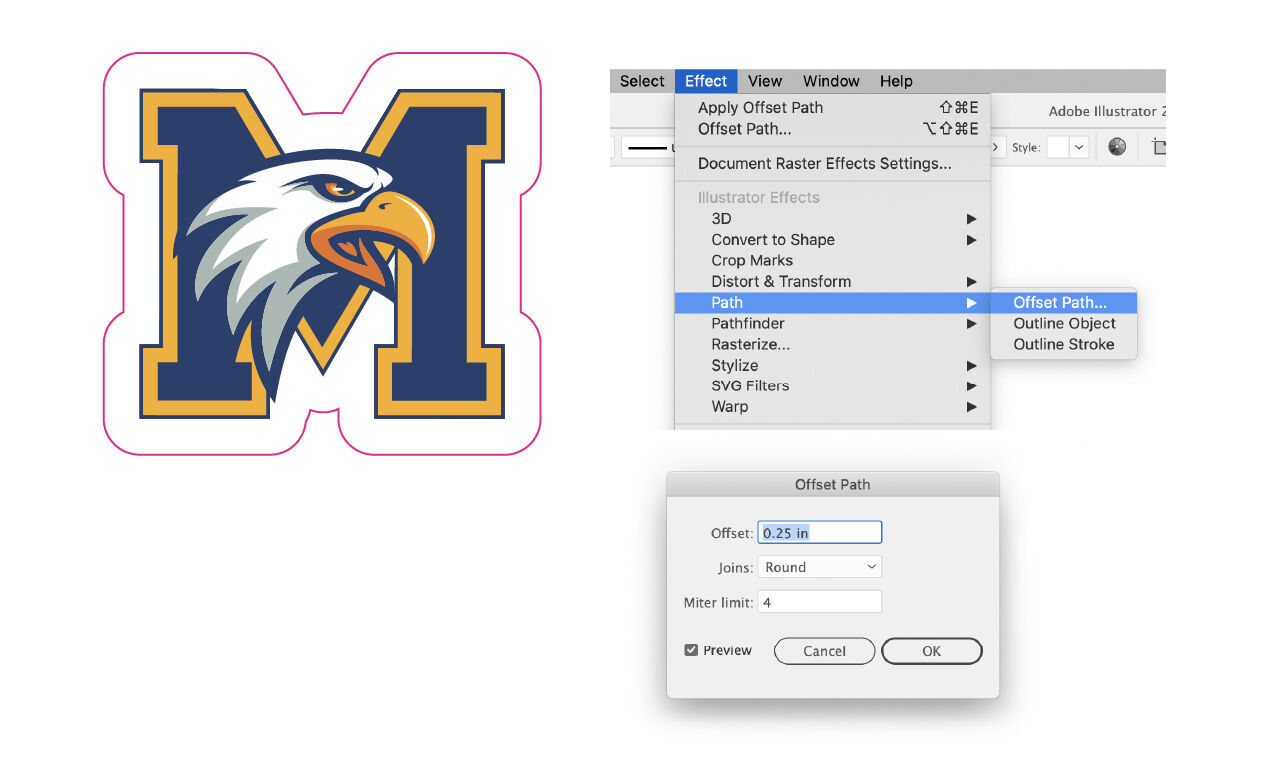
Task: Click the Illustrator Effects section header
Action: (759, 197)
